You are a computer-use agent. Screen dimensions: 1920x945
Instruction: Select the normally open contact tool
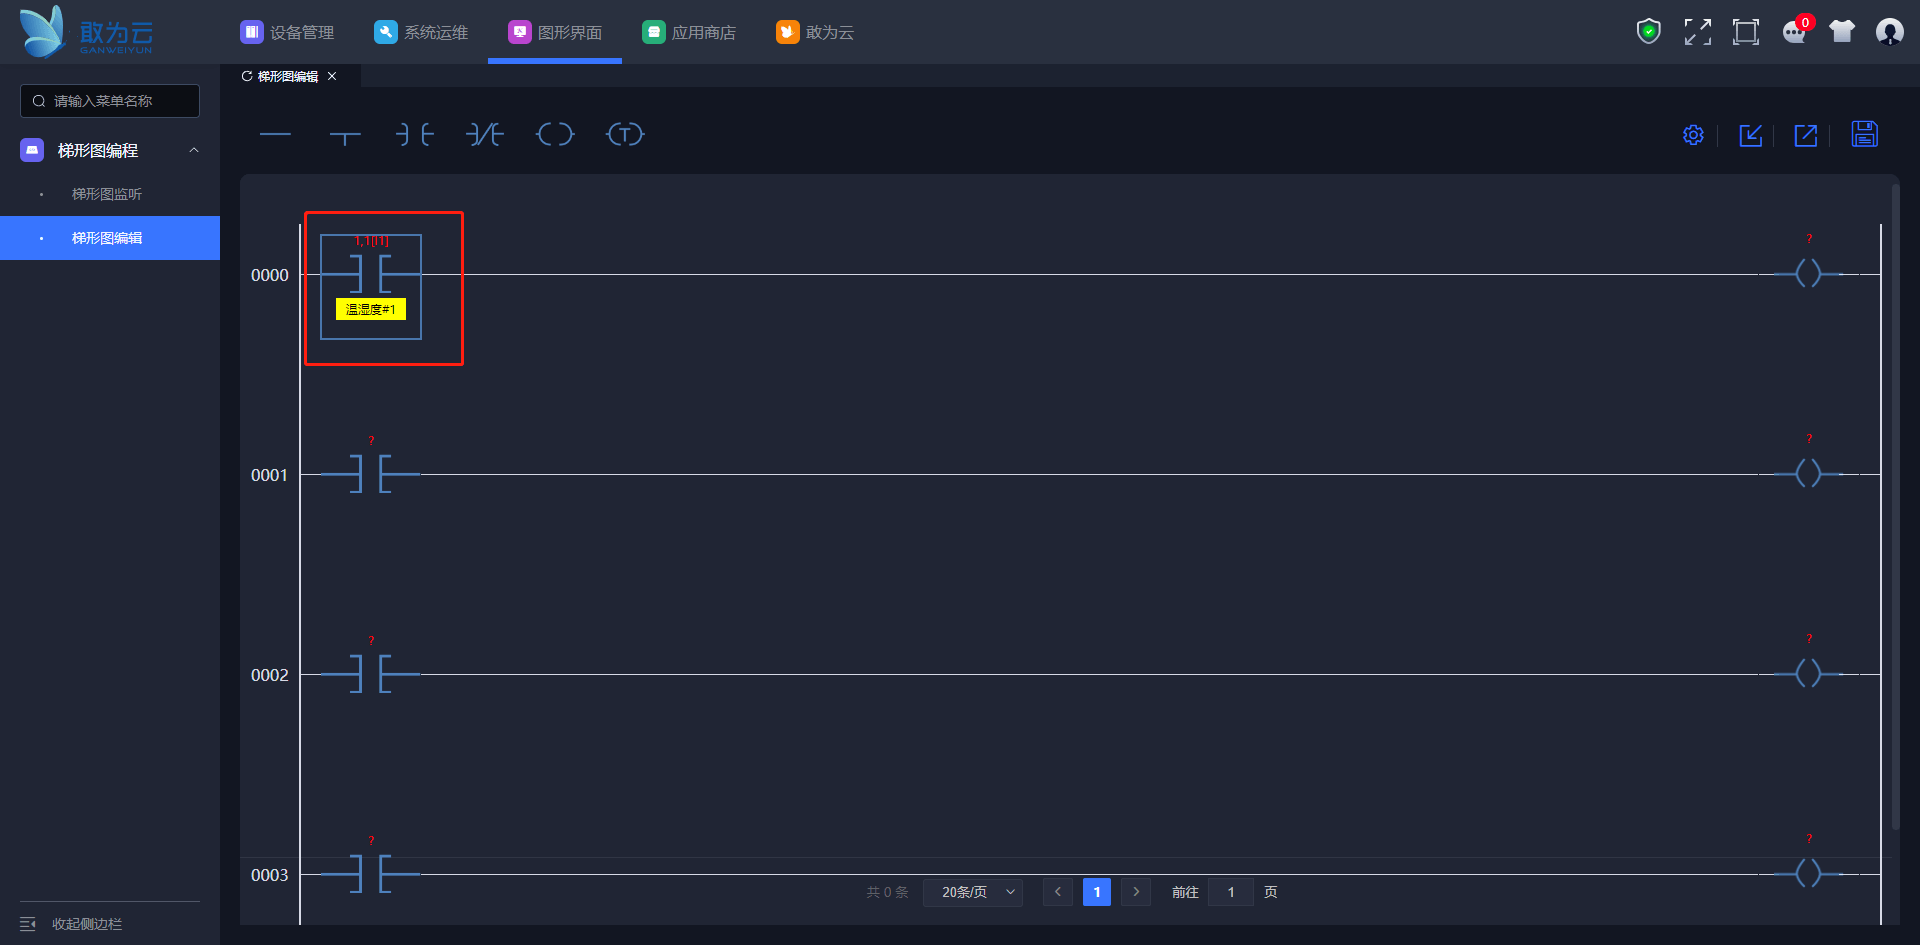tap(415, 134)
